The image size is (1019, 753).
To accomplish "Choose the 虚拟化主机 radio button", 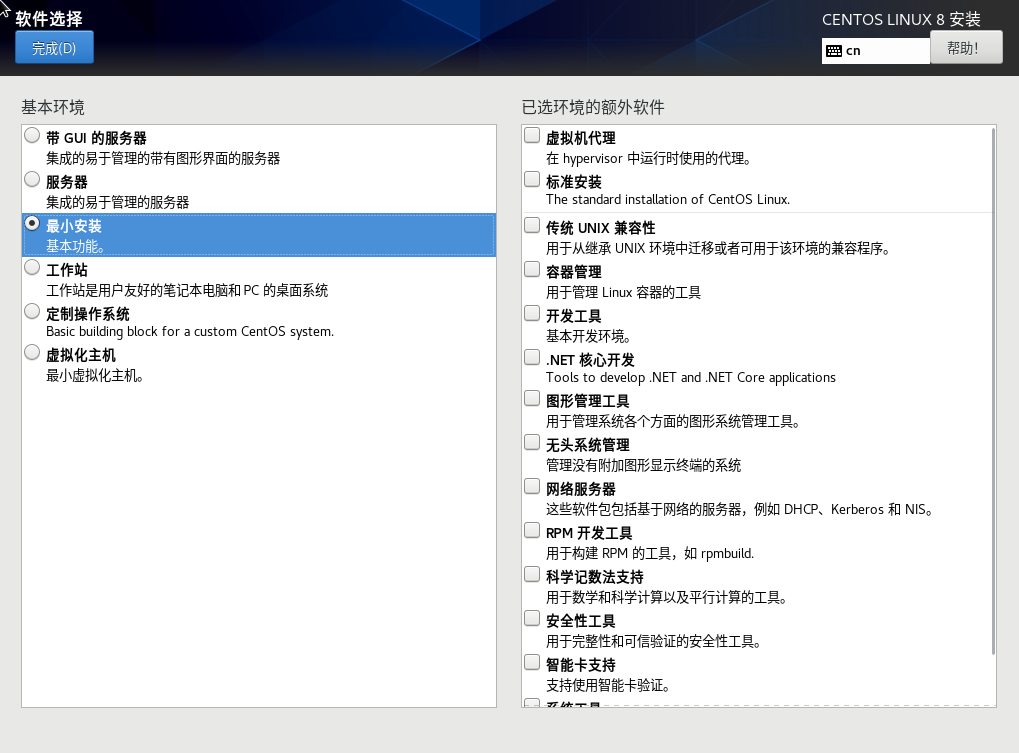I will pyautogui.click(x=32, y=352).
